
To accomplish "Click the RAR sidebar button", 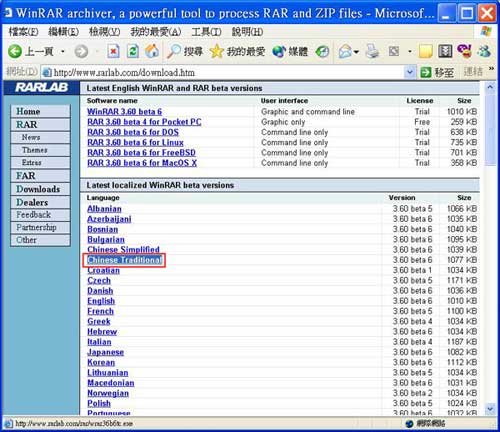I will (40, 124).
